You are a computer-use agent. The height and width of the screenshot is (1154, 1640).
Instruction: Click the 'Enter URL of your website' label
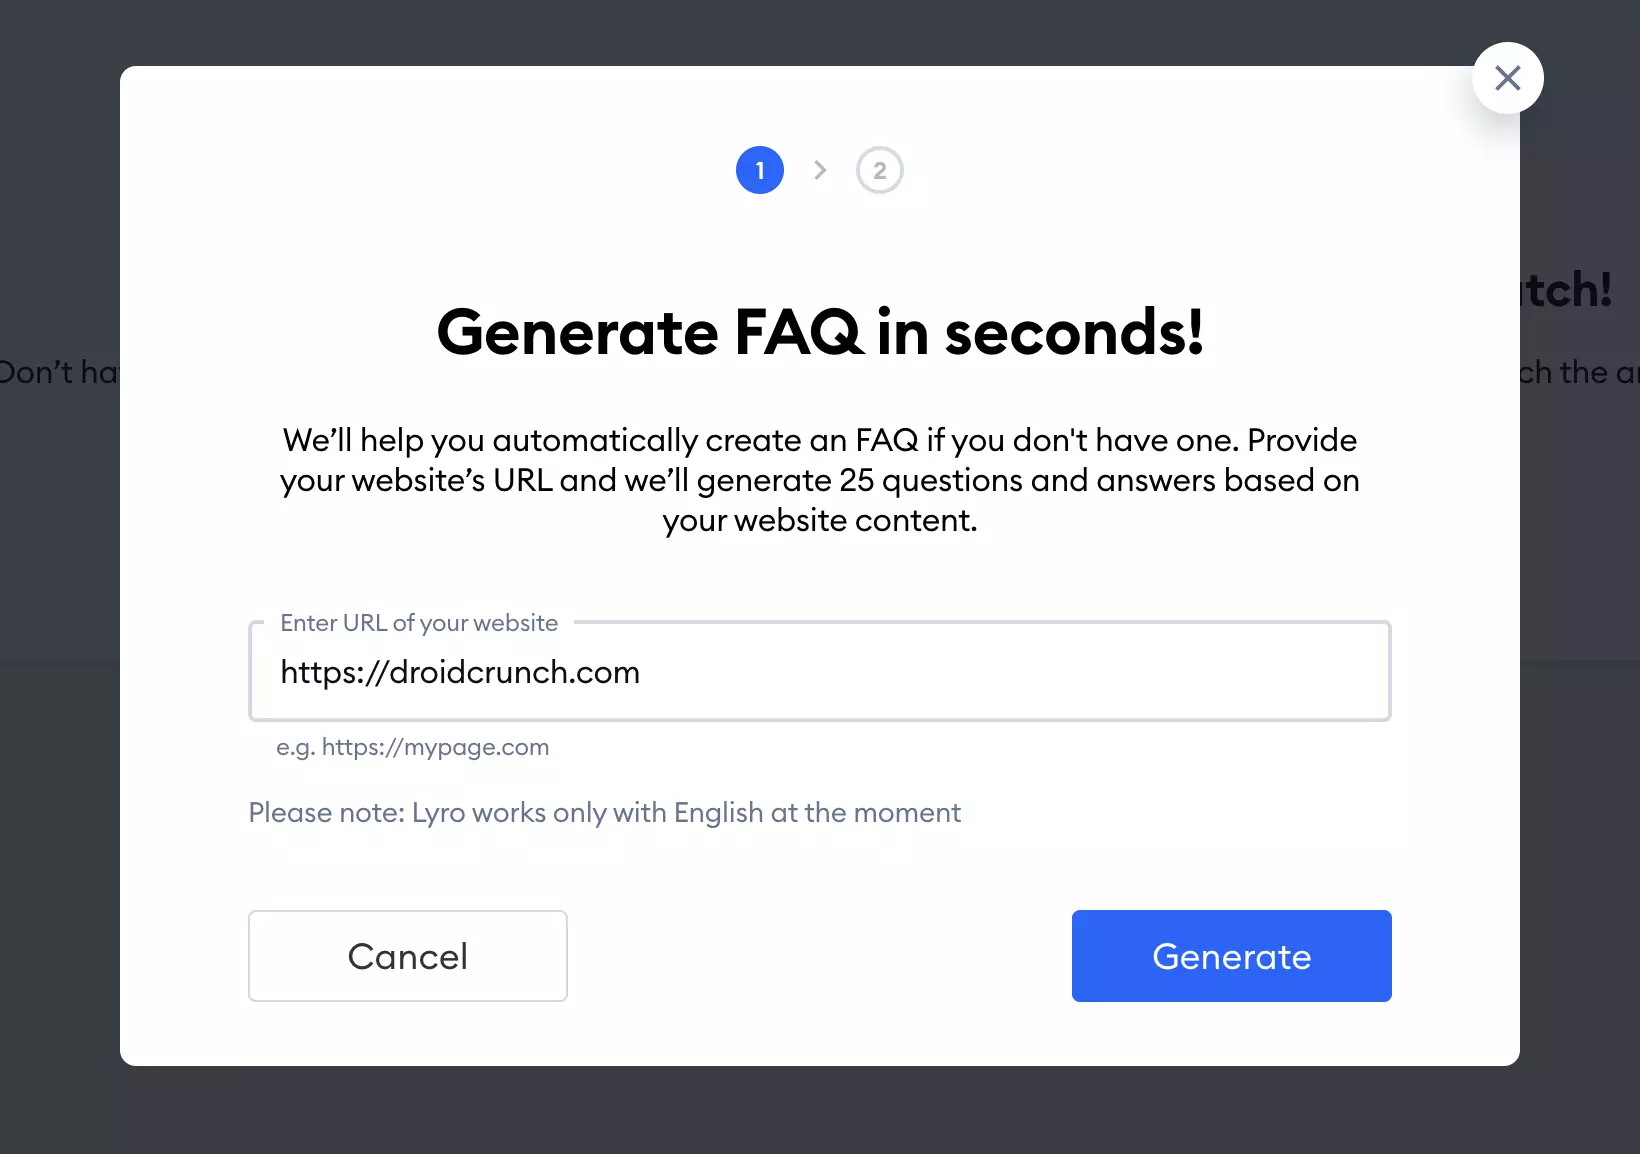click(419, 623)
